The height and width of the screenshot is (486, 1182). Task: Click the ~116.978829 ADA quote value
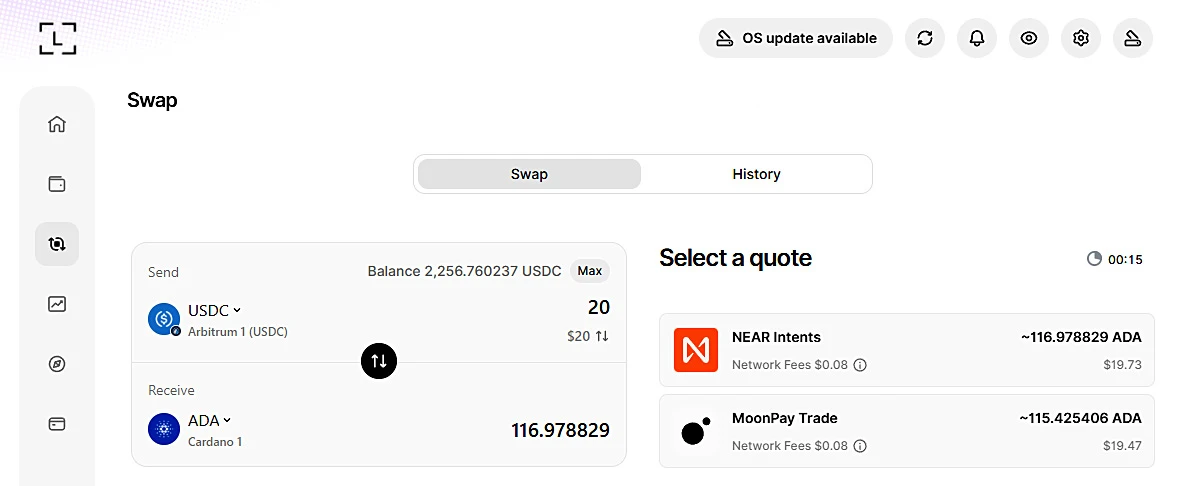[1081, 337]
